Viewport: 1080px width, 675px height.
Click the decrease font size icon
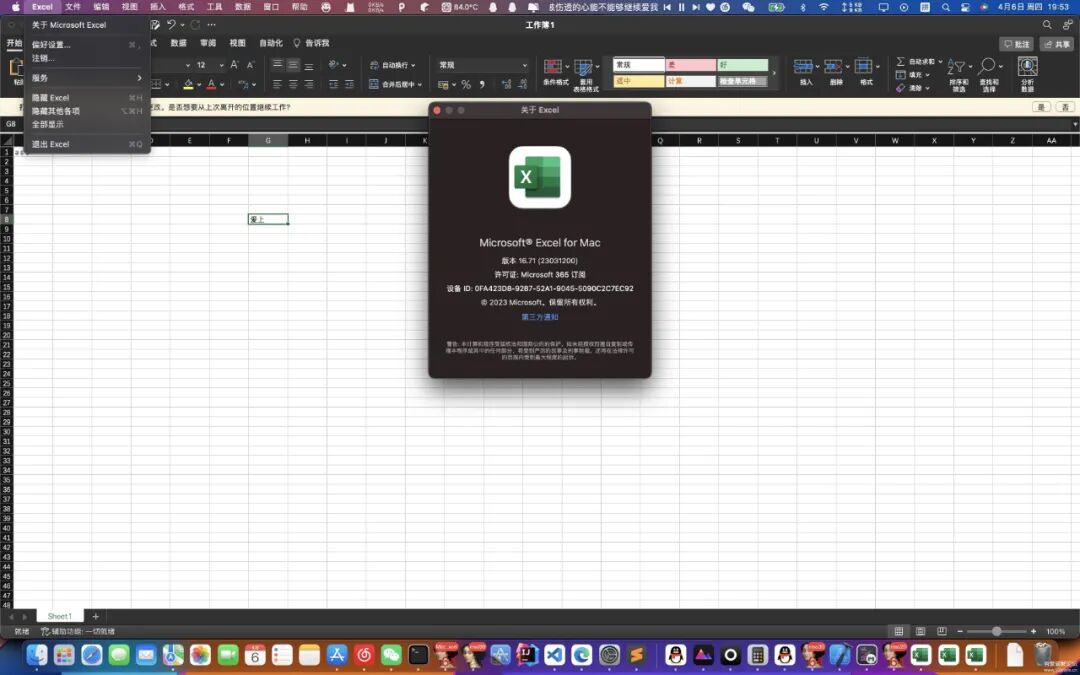tap(250, 65)
